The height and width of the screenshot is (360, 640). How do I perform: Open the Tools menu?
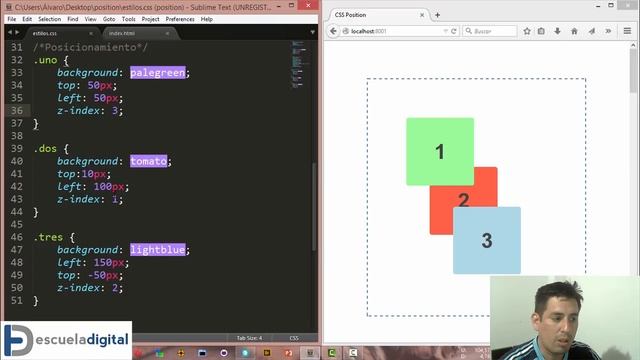128,19
